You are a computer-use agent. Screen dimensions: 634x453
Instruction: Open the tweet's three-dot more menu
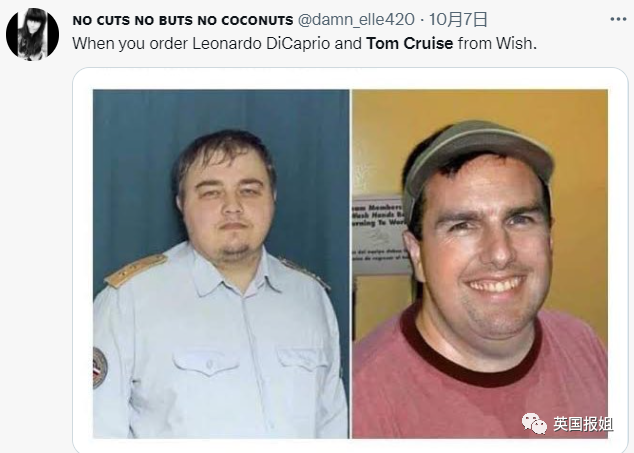(x=618, y=19)
